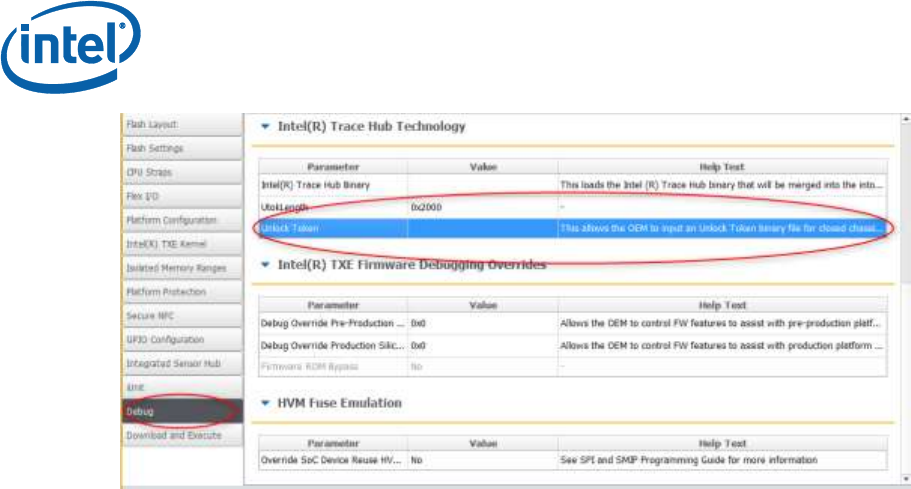Open the Platform Protection tab
Image resolution: width=911 pixels, height=489 pixels.
point(182,292)
